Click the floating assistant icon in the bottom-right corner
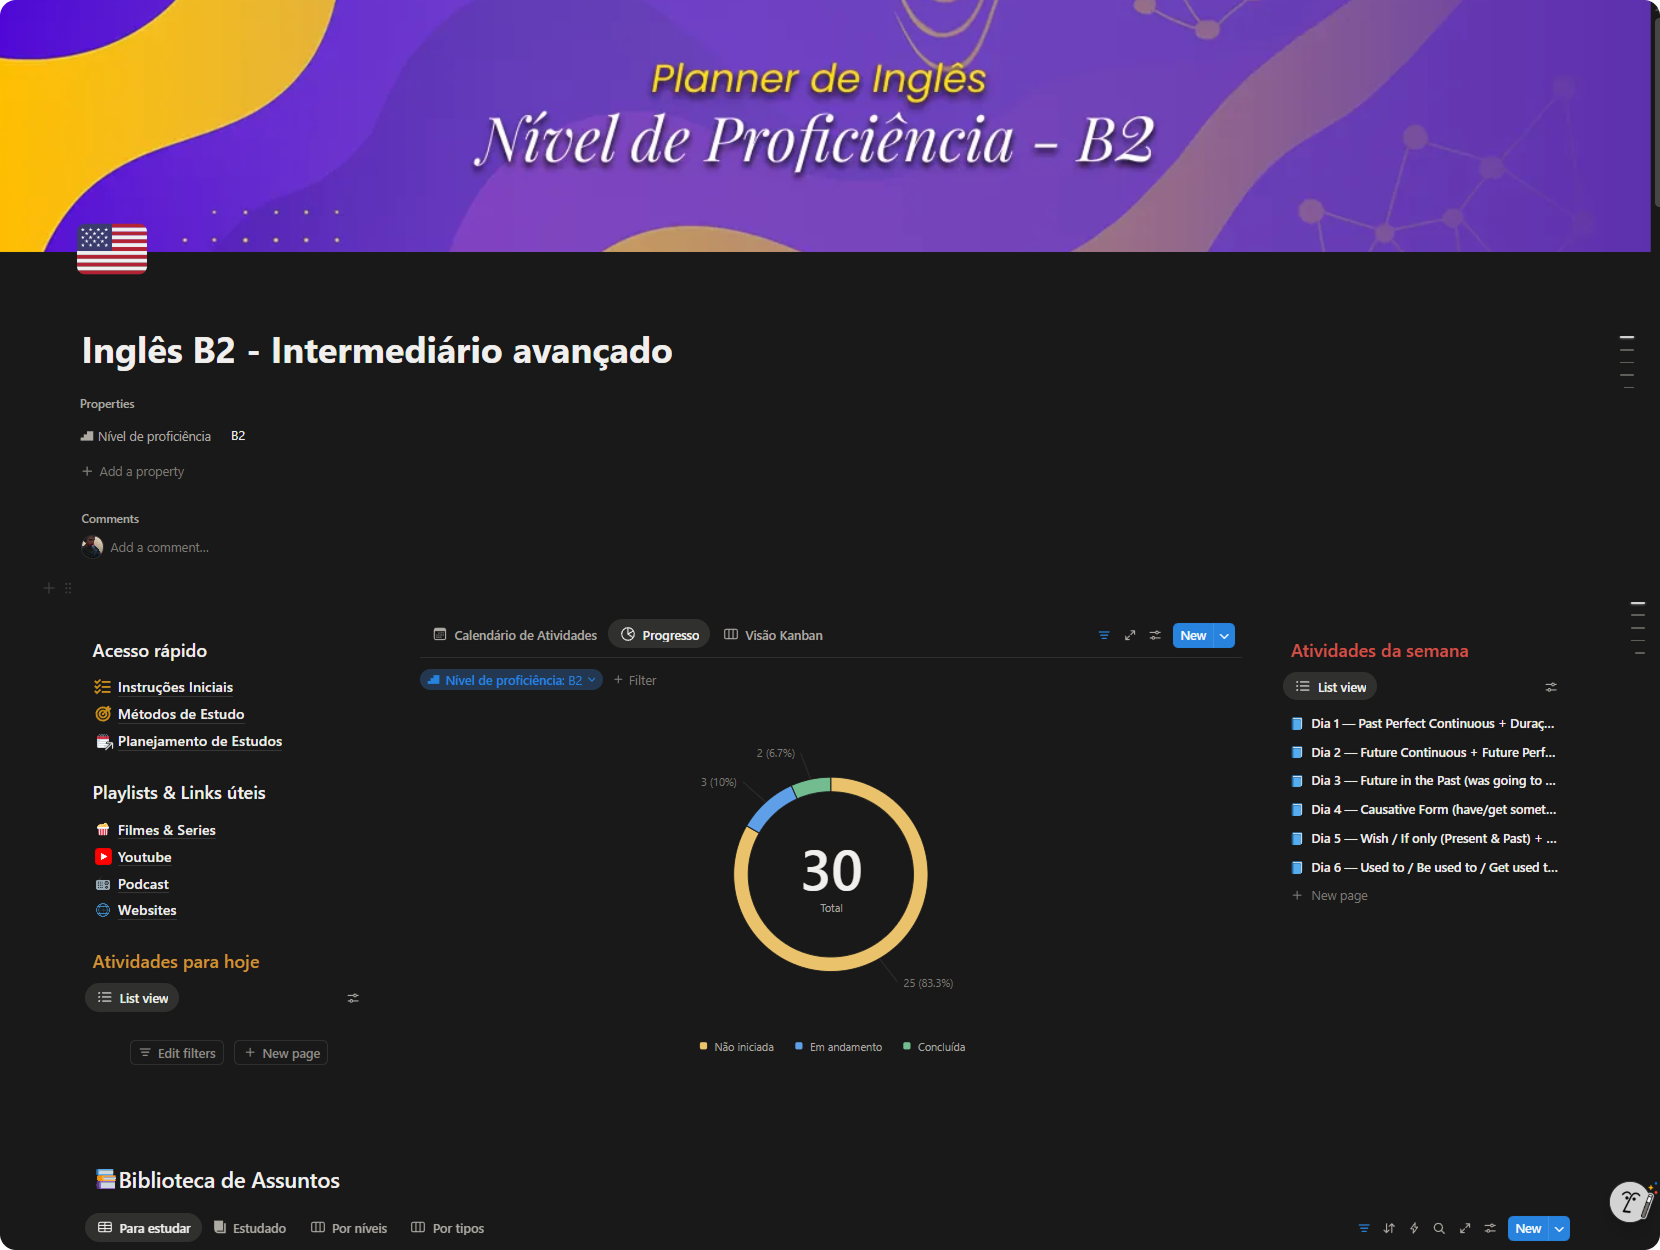Image resolution: width=1660 pixels, height=1250 pixels. point(1631,1201)
